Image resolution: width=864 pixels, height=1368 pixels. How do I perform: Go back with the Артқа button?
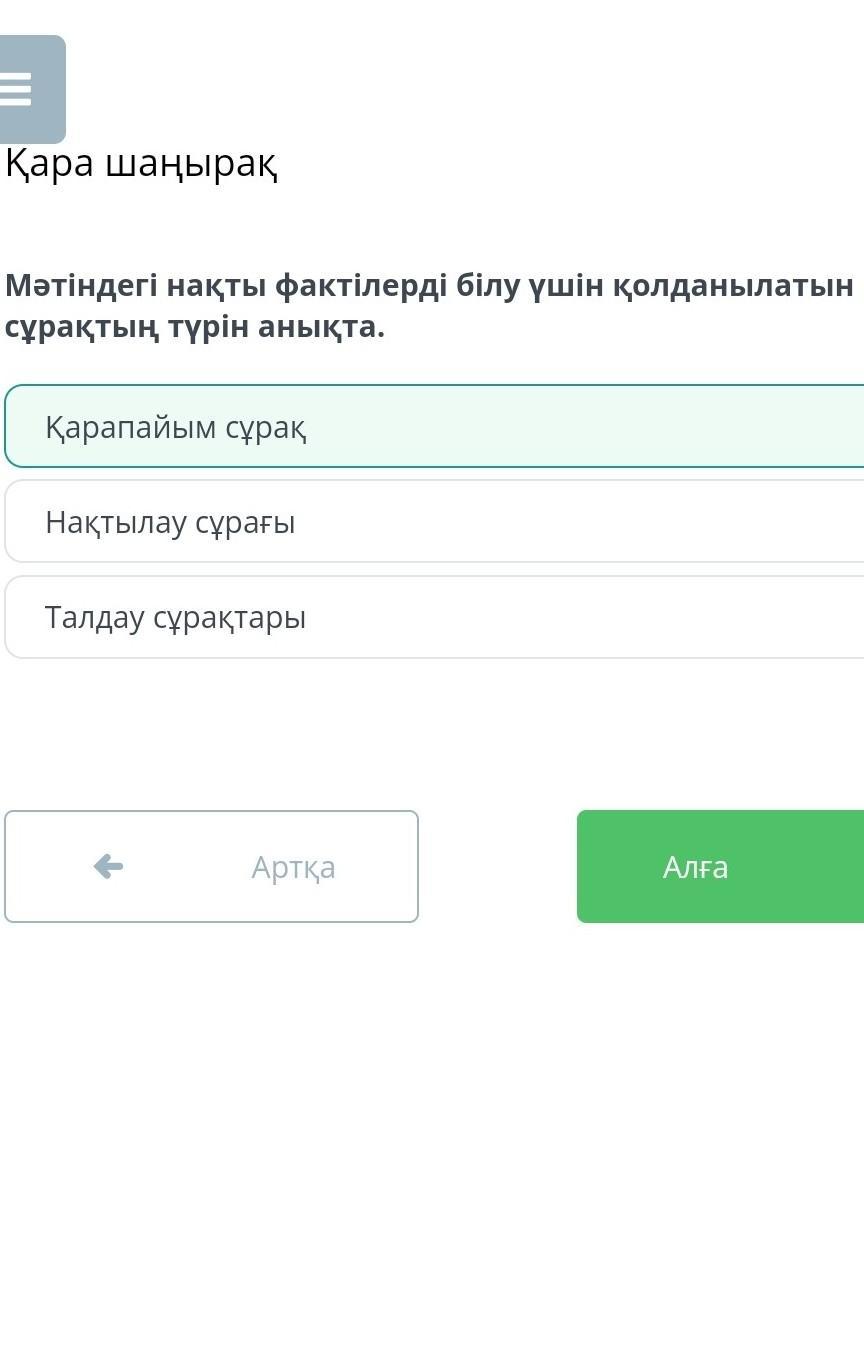tap(211, 866)
